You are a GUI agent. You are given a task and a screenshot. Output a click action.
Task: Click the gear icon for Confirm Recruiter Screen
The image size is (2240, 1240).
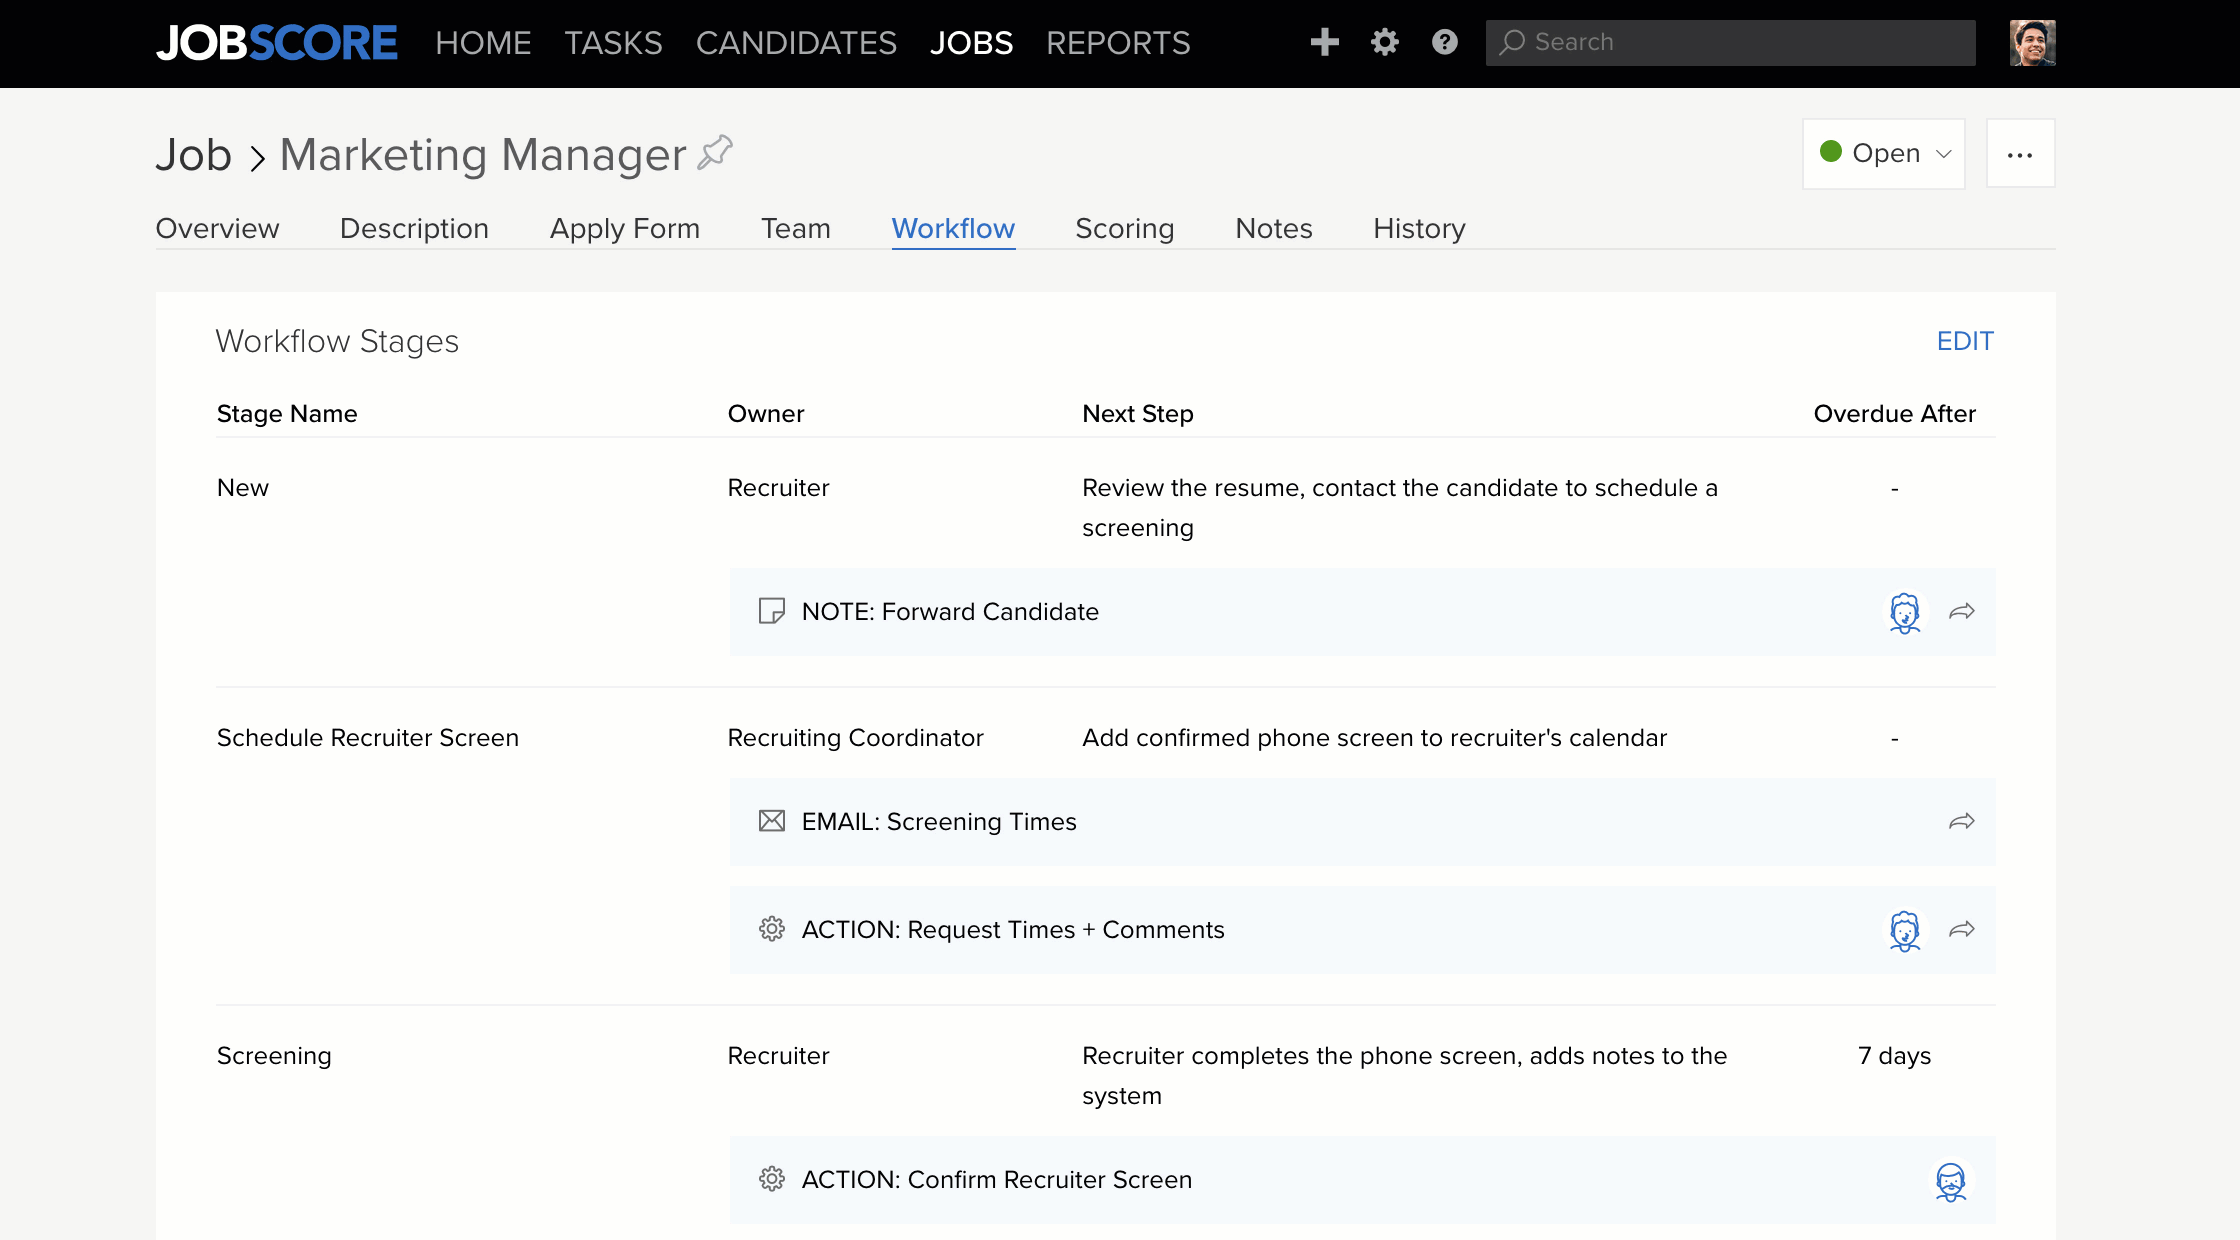click(771, 1179)
